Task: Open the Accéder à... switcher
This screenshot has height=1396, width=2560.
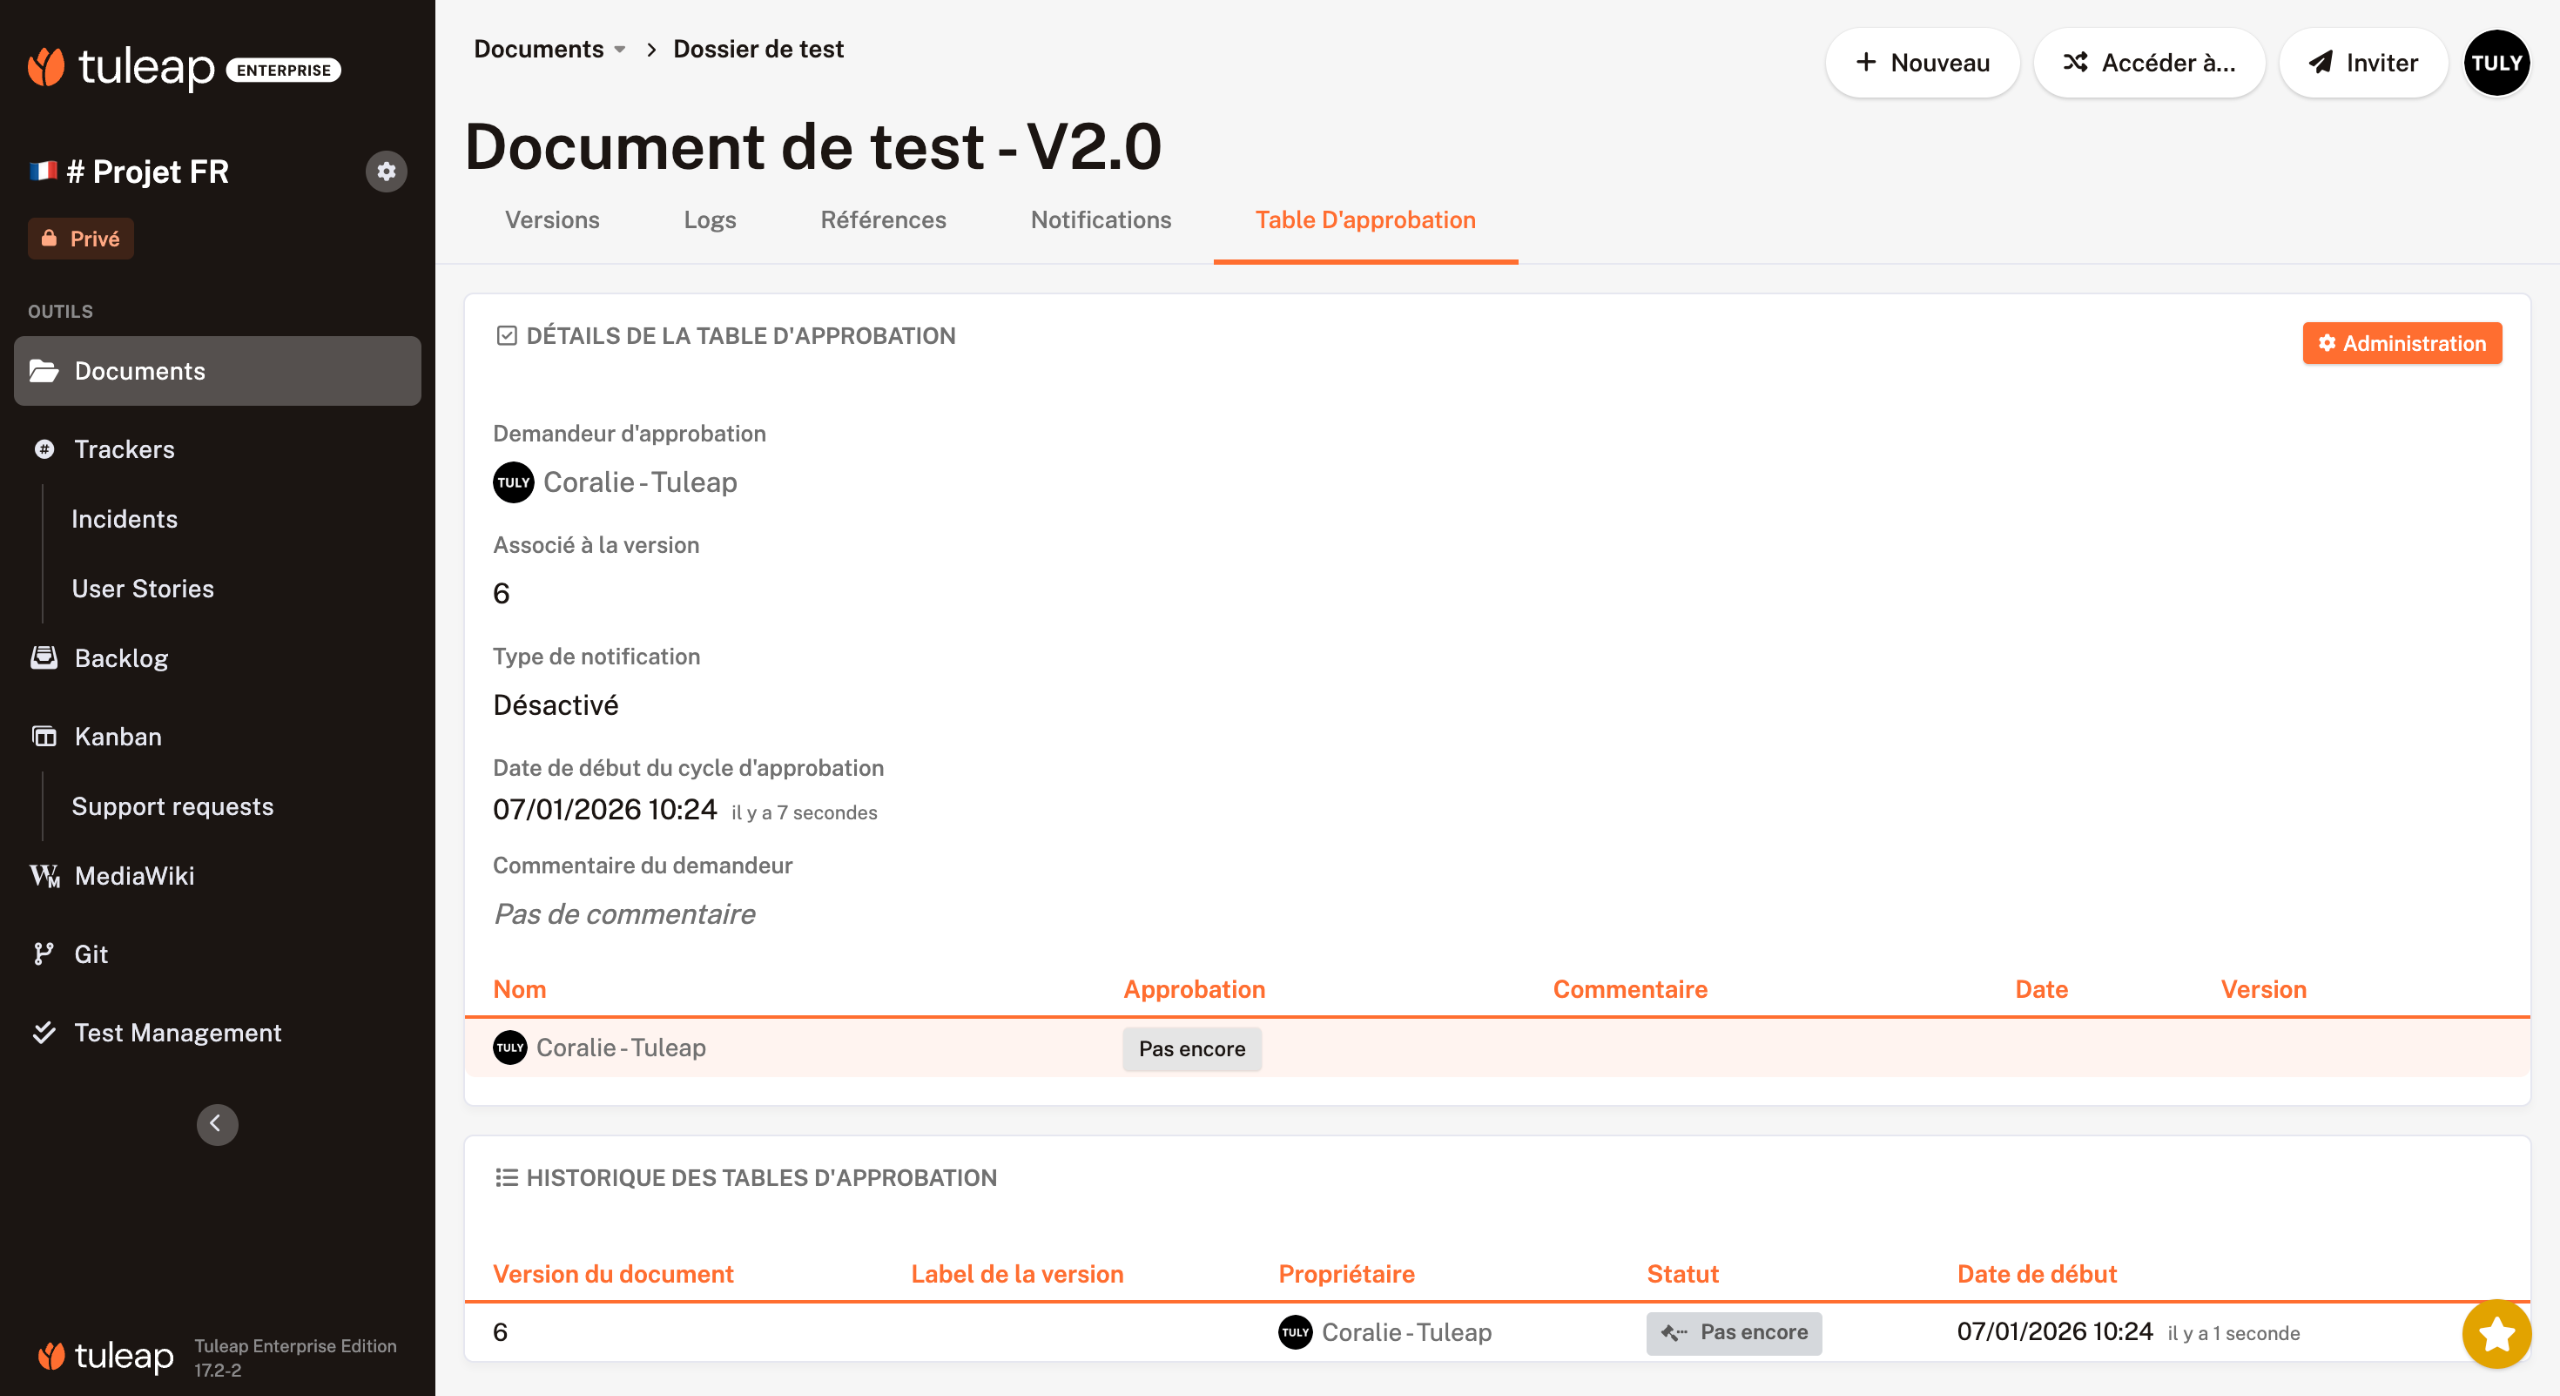Action: (2149, 63)
